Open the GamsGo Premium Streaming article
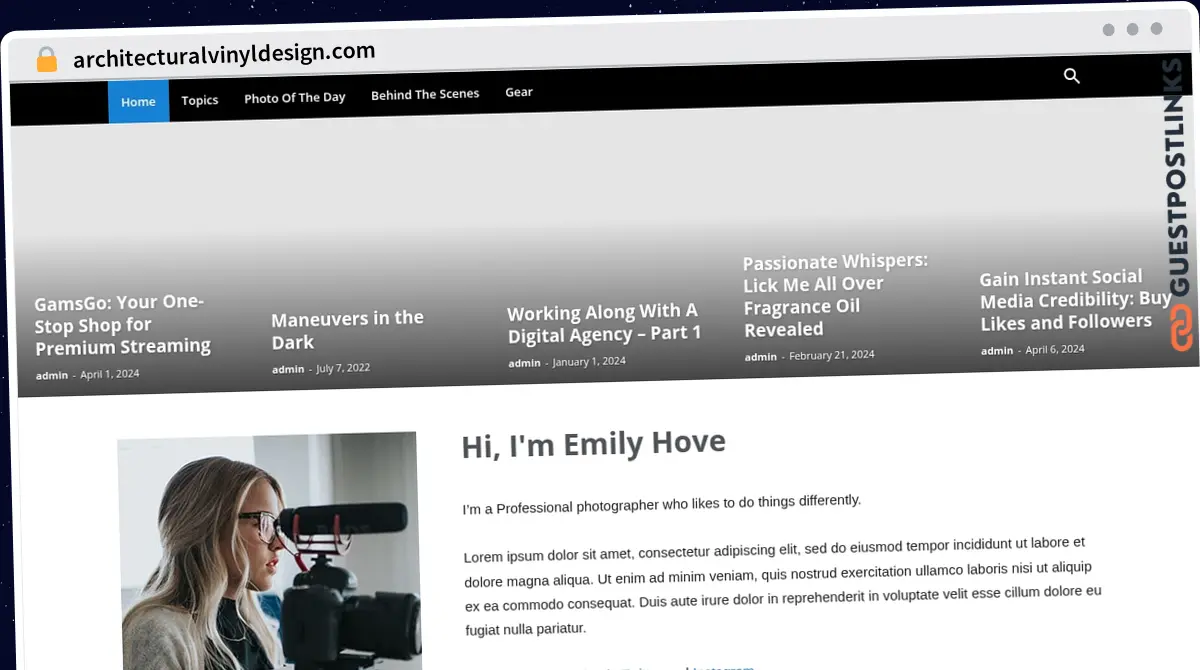Viewport: 1200px width, 670px height. pyautogui.click(x=123, y=325)
